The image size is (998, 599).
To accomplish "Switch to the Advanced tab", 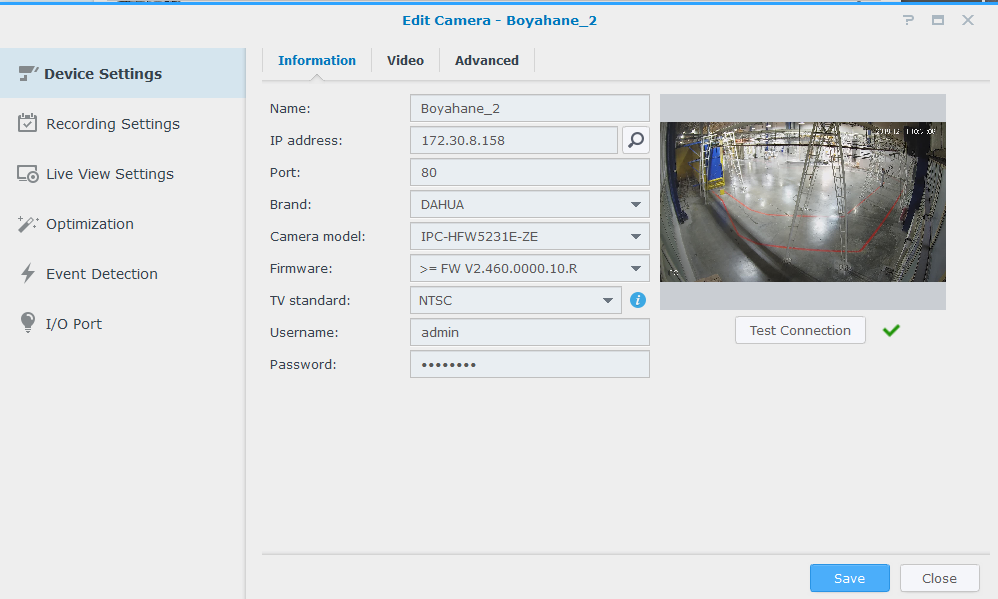I will tap(487, 61).
